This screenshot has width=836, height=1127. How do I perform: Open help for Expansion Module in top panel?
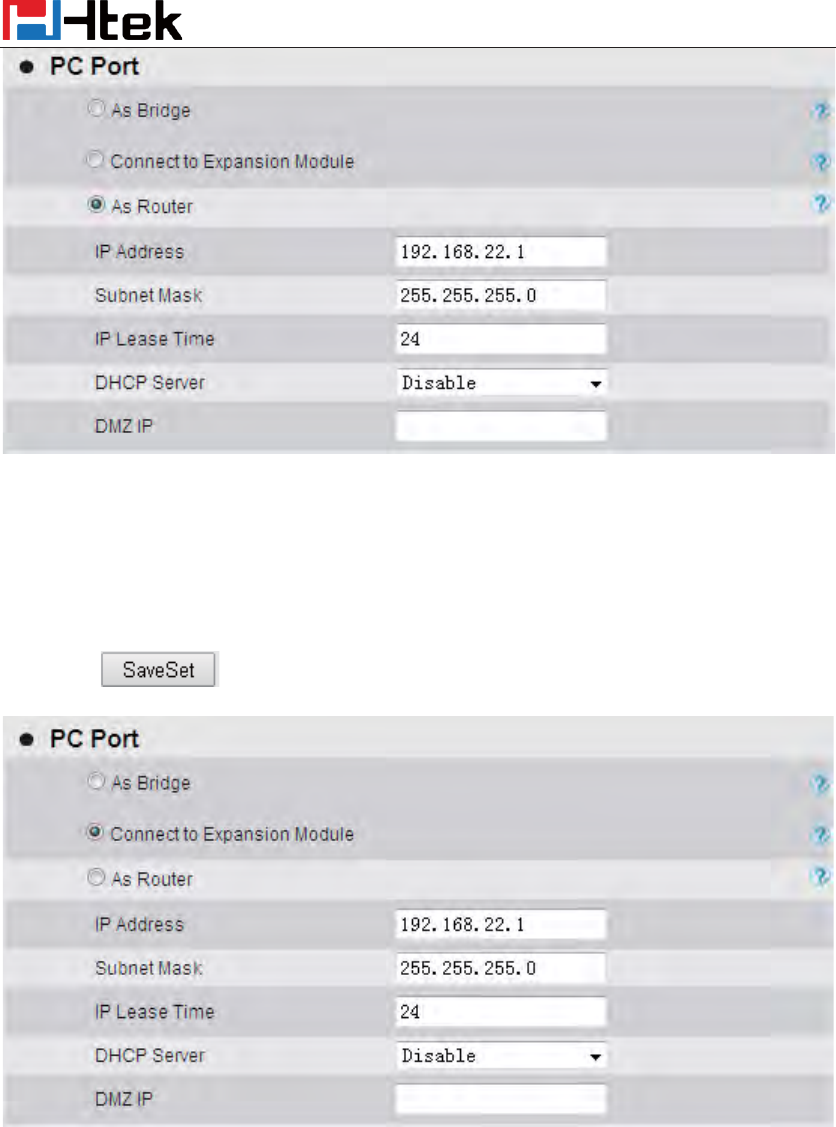point(821,161)
